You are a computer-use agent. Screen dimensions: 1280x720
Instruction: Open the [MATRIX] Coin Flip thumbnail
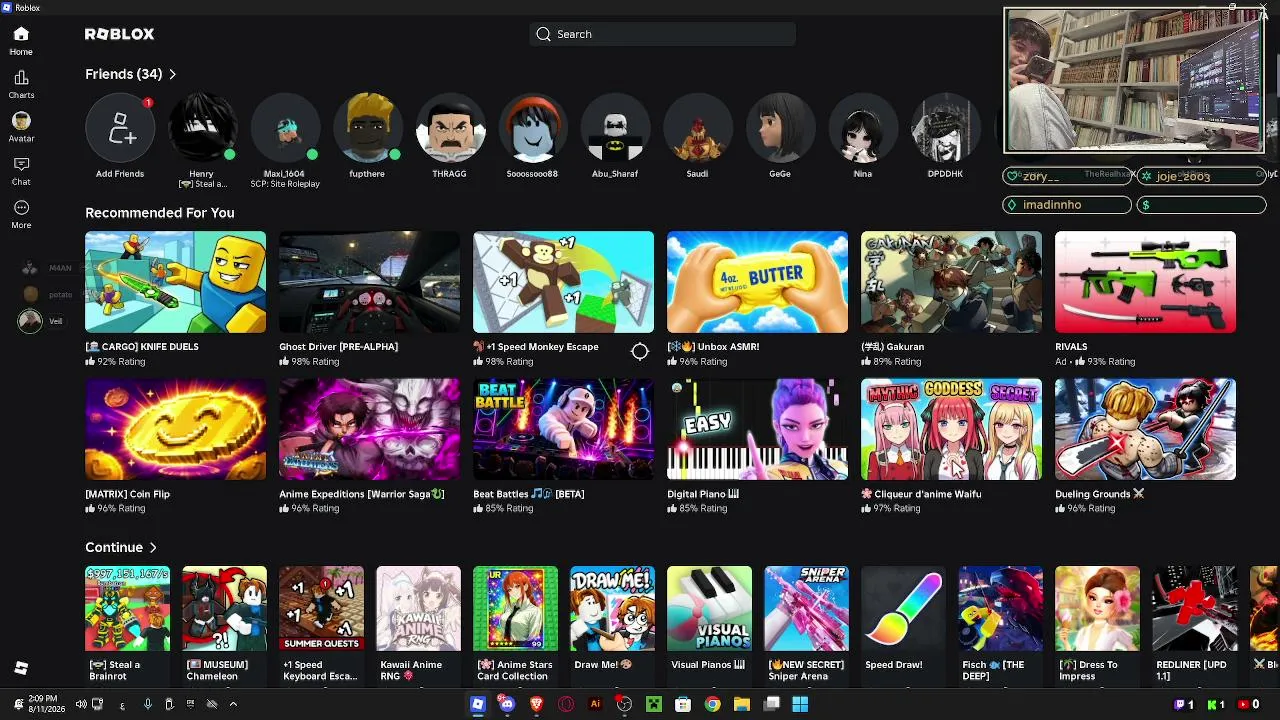[176, 429]
